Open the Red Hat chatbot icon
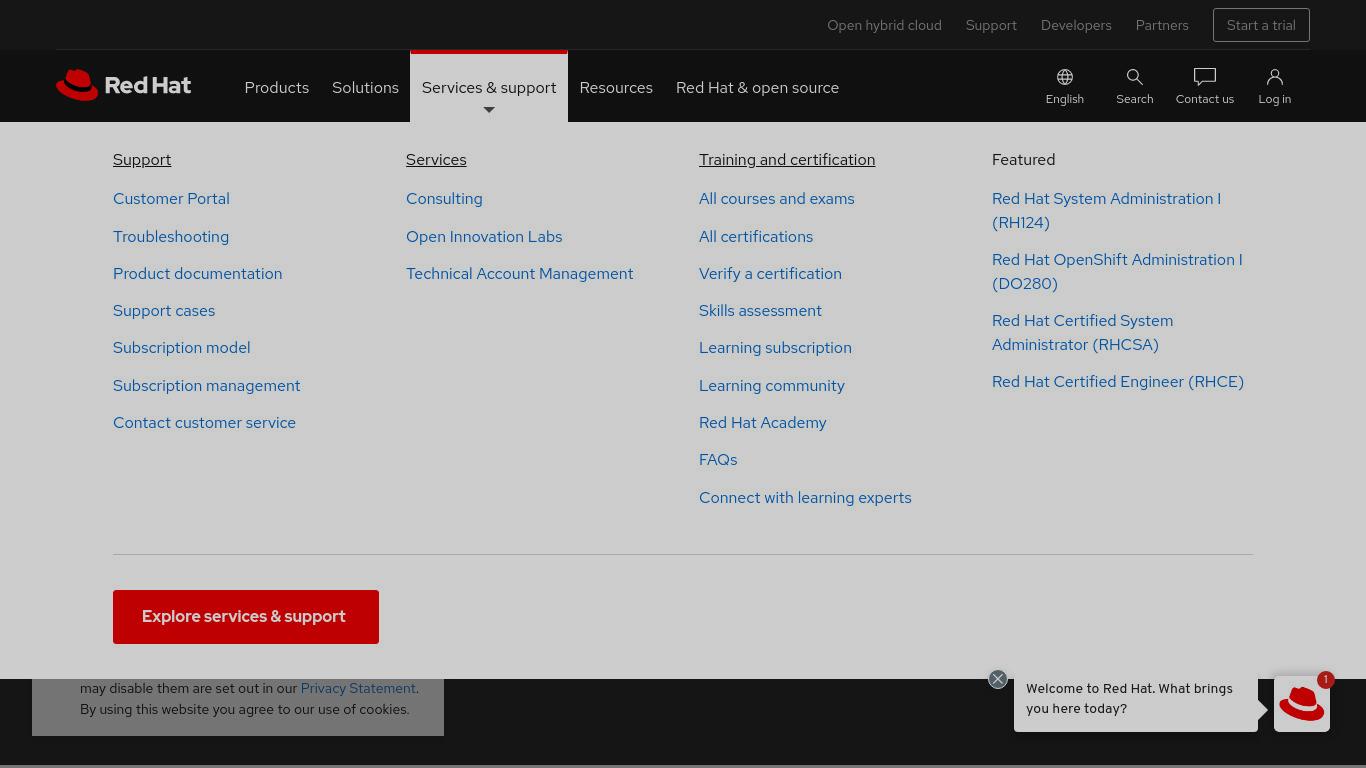The width and height of the screenshot is (1366, 768). 1302,704
